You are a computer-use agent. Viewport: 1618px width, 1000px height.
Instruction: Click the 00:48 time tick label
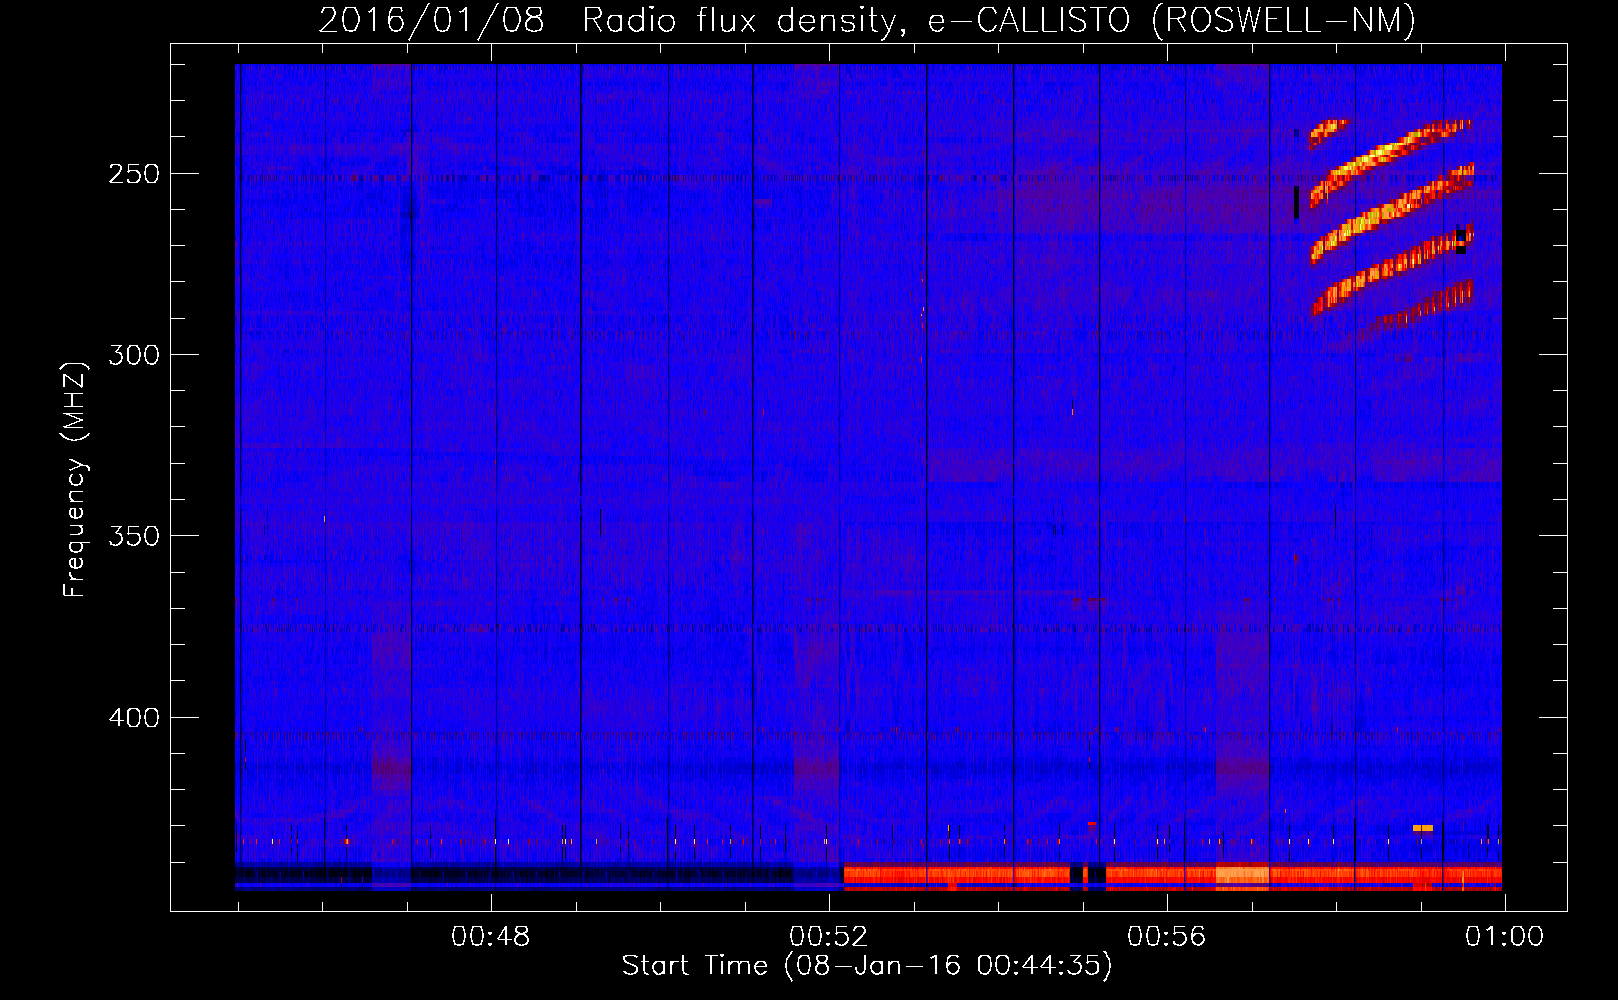click(x=490, y=937)
